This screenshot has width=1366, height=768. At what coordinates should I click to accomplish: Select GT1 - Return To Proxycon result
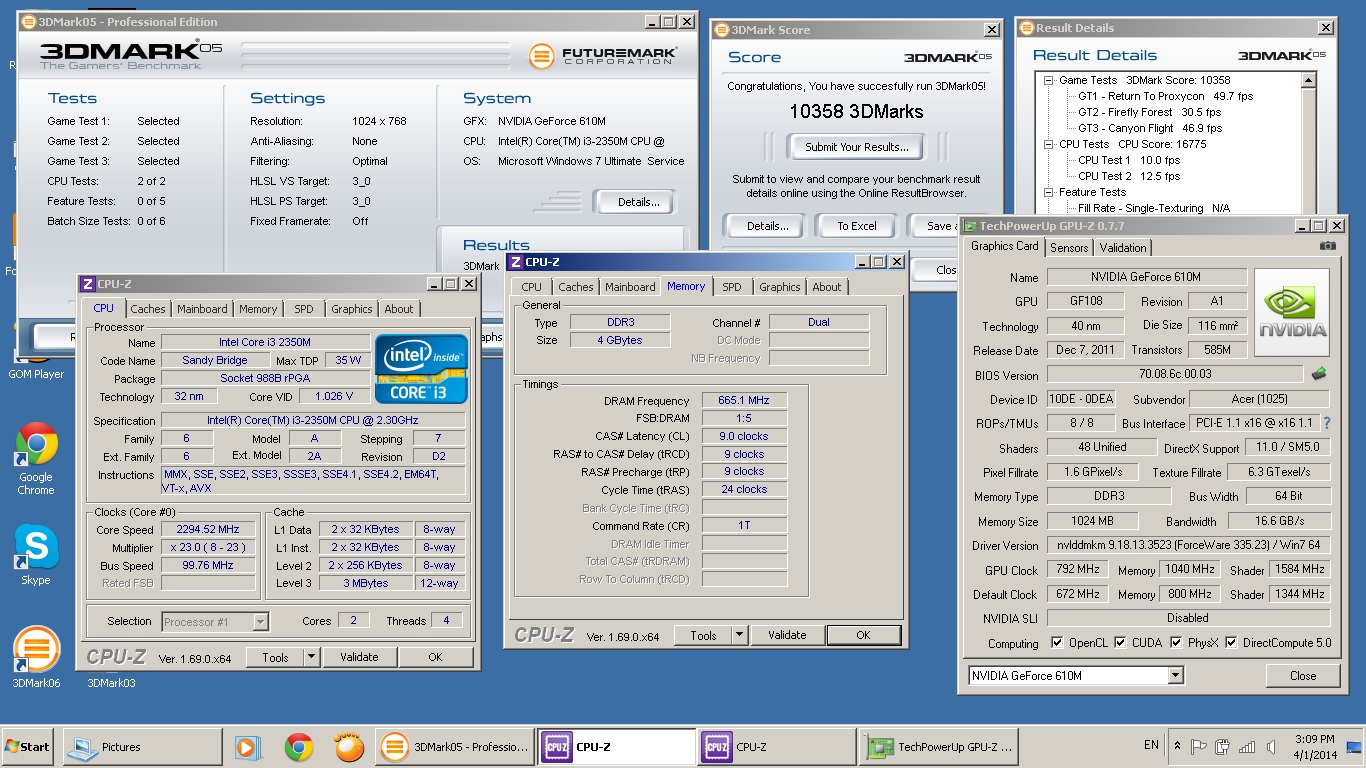tap(1165, 96)
